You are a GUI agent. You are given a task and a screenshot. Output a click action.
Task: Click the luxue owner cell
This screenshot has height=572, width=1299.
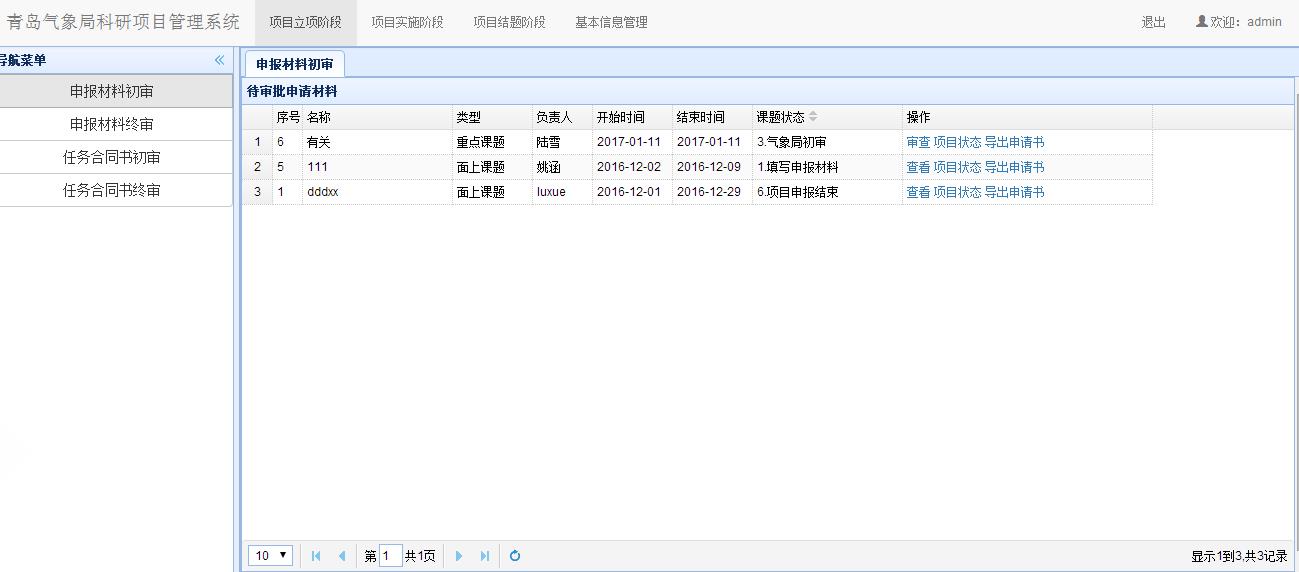point(562,192)
